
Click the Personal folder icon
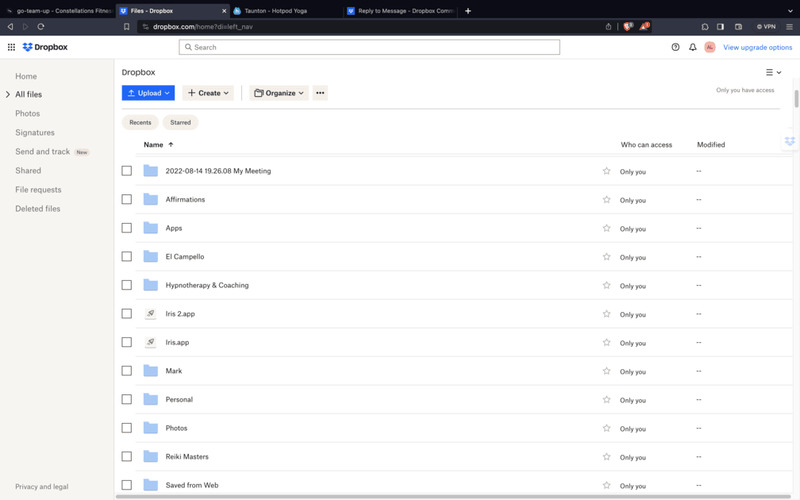150,399
